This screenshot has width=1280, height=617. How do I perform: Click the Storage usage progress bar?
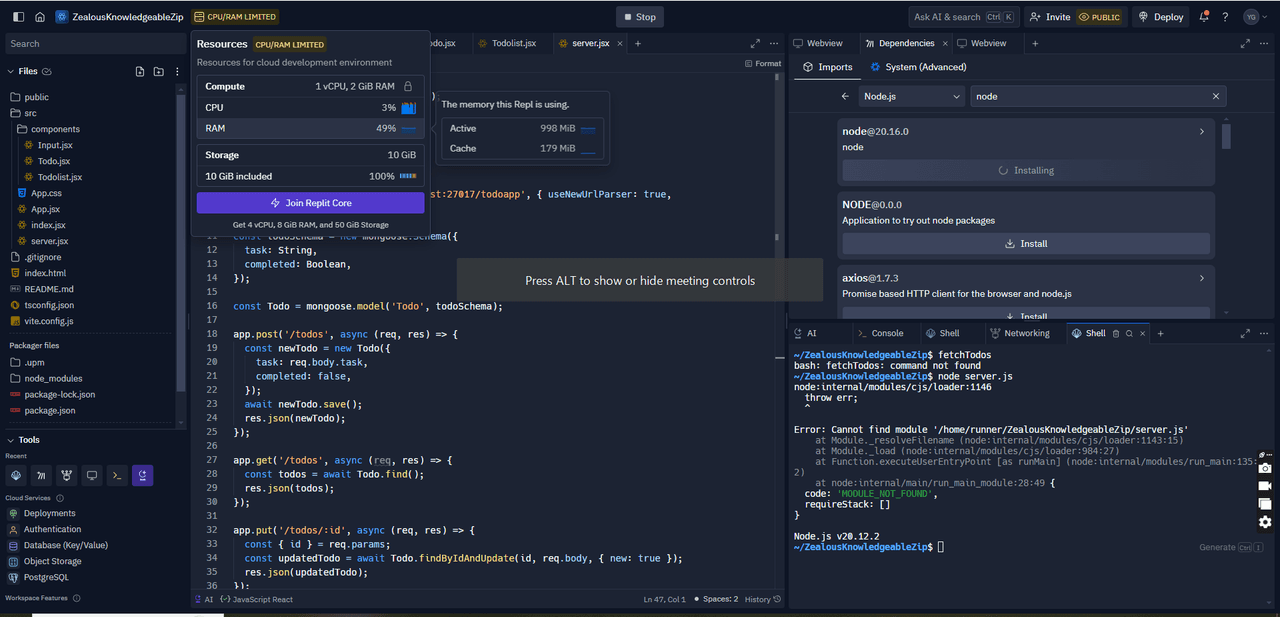click(x=407, y=176)
